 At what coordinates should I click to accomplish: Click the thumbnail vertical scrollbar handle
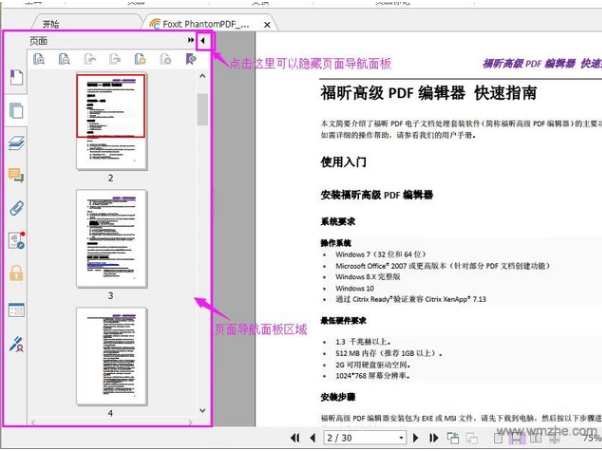202,109
